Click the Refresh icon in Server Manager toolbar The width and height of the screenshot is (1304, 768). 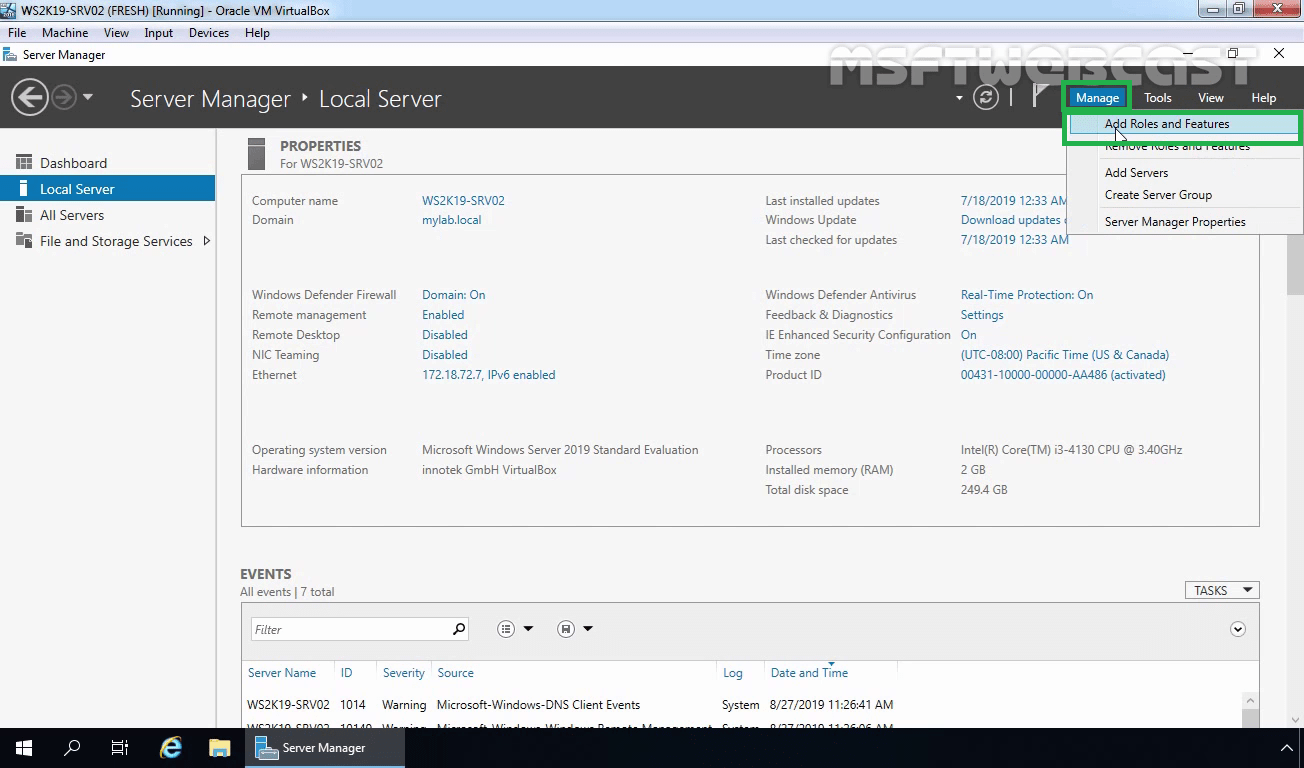[988, 97]
